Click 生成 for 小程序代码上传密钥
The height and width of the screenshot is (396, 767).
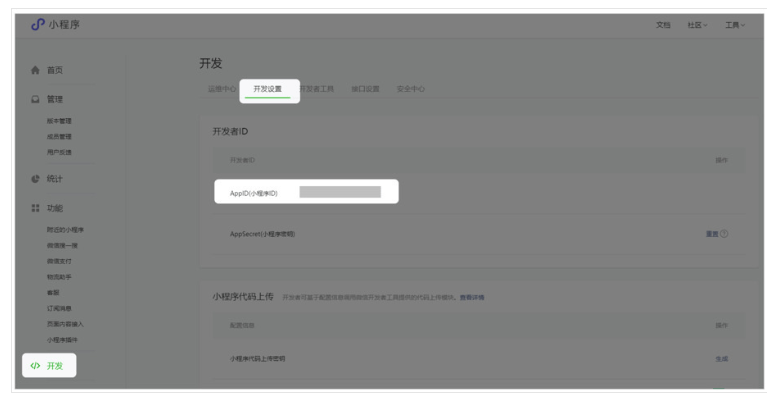722,359
